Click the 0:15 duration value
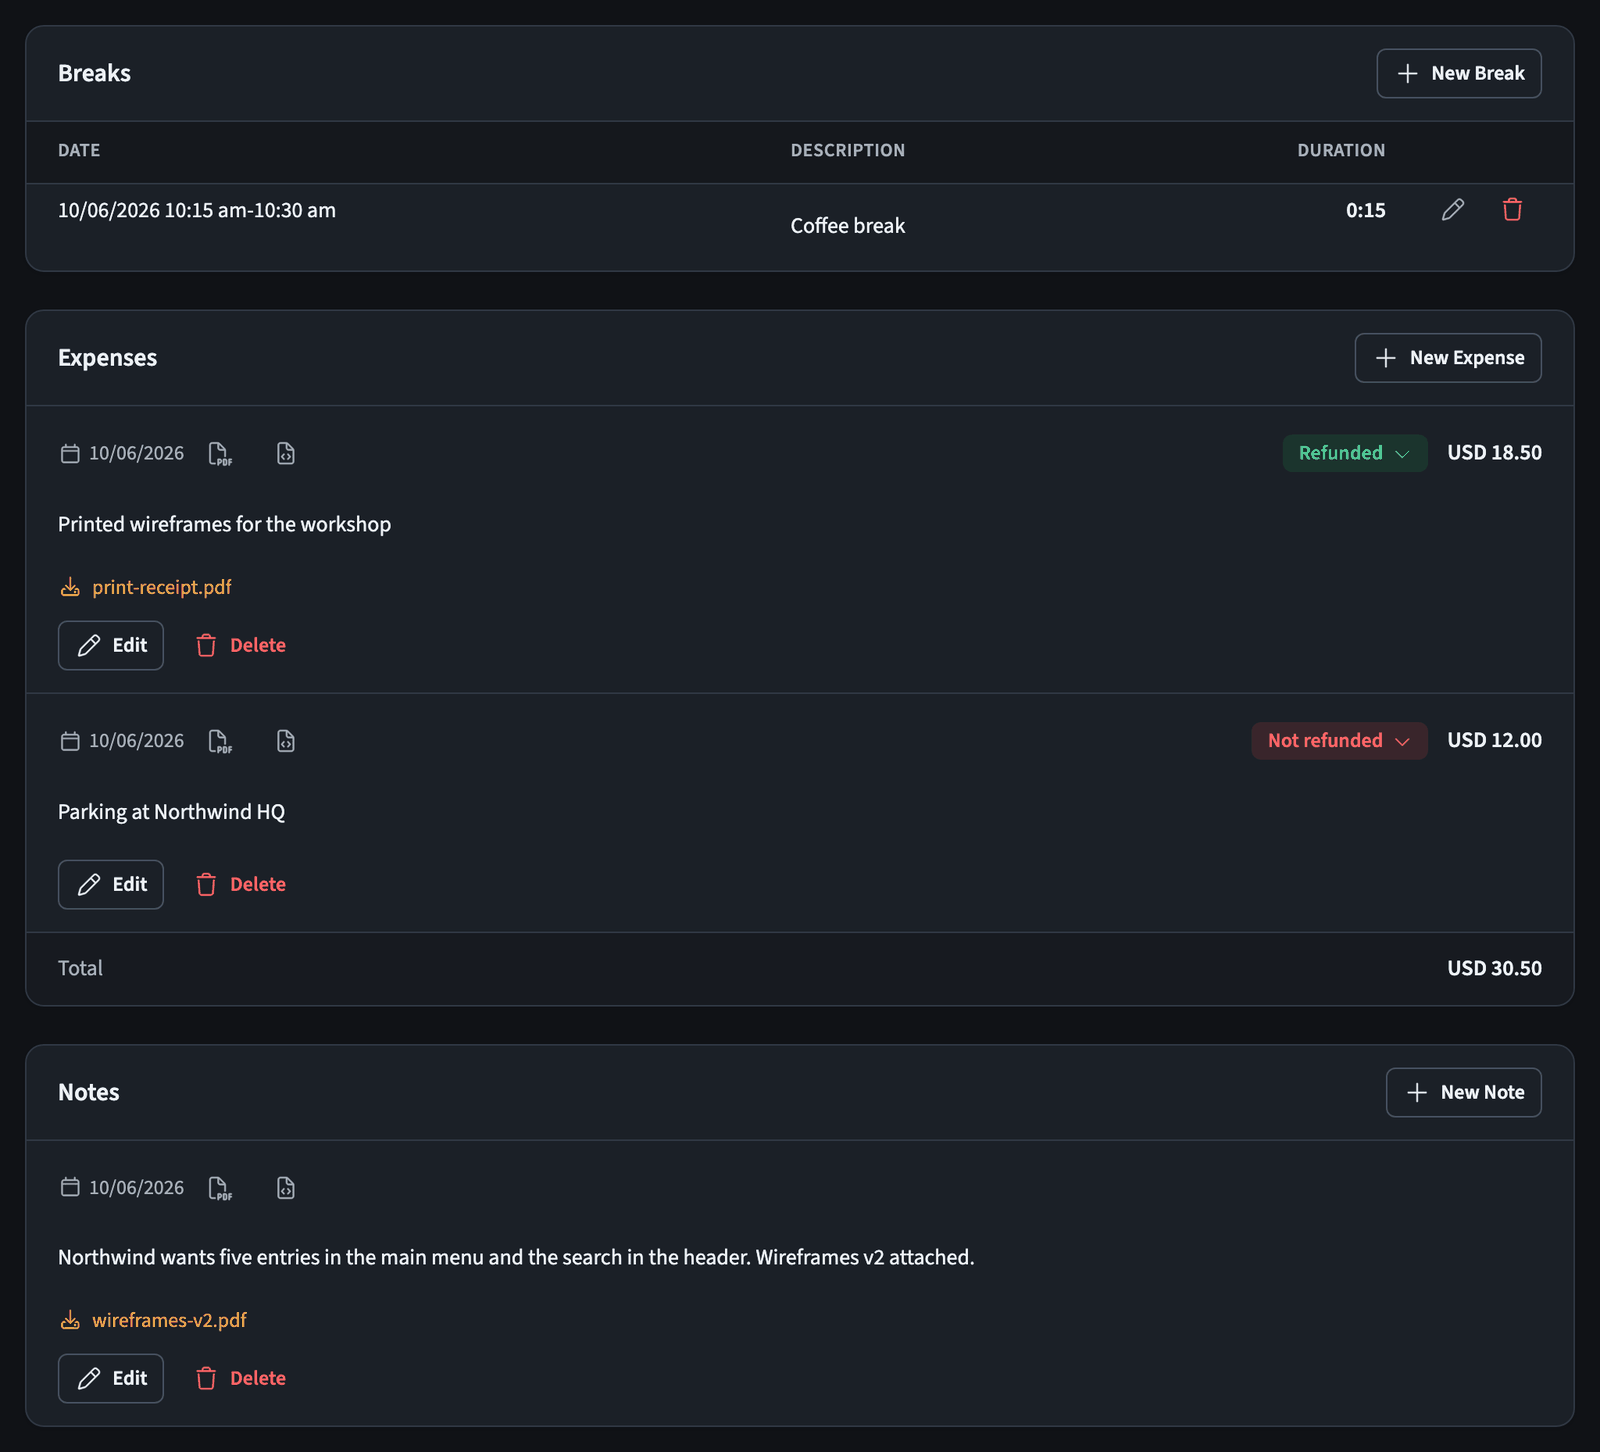 point(1365,210)
